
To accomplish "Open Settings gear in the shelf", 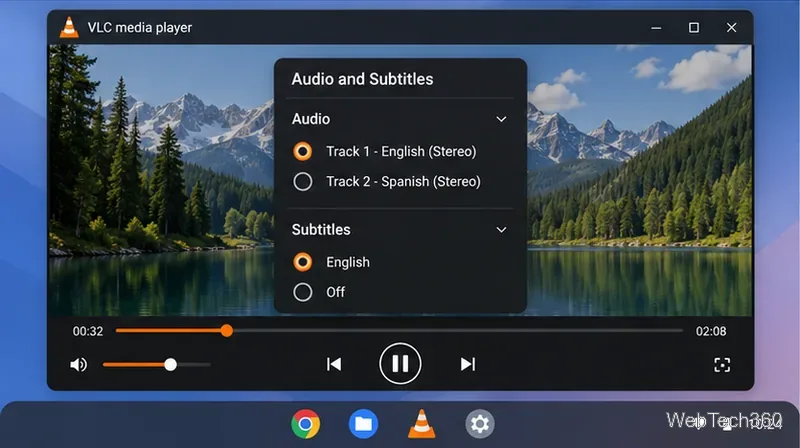I will click(x=480, y=424).
